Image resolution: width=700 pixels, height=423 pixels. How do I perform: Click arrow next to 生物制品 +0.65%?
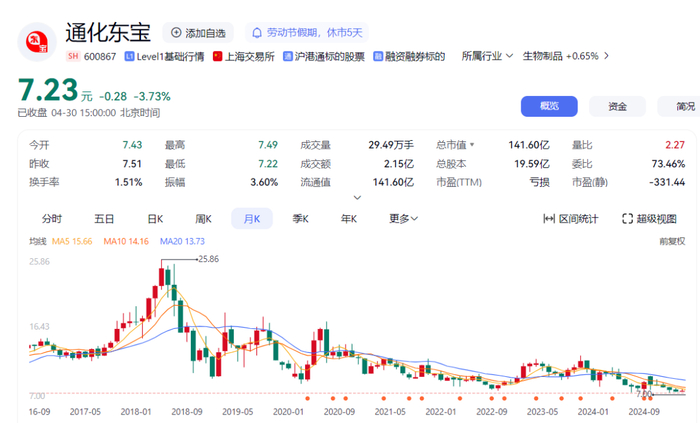tap(606, 56)
